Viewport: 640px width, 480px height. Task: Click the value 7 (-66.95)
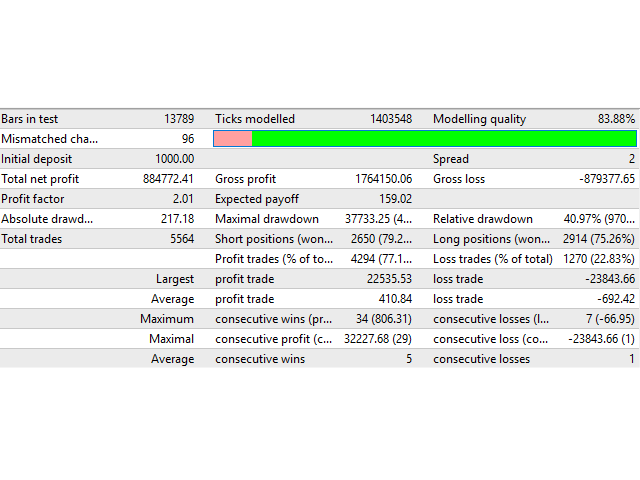(x=610, y=319)
